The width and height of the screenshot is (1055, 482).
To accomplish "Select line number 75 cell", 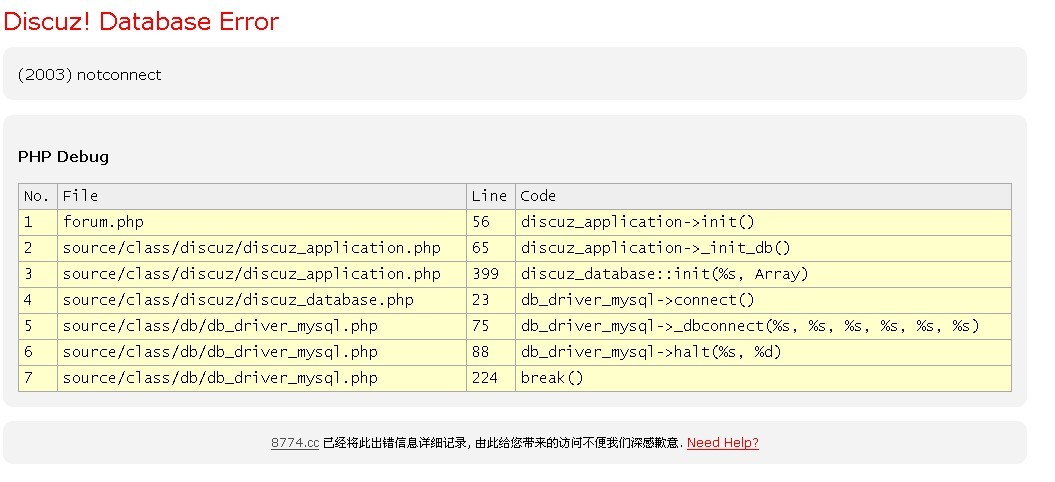I will click(490, 326).
